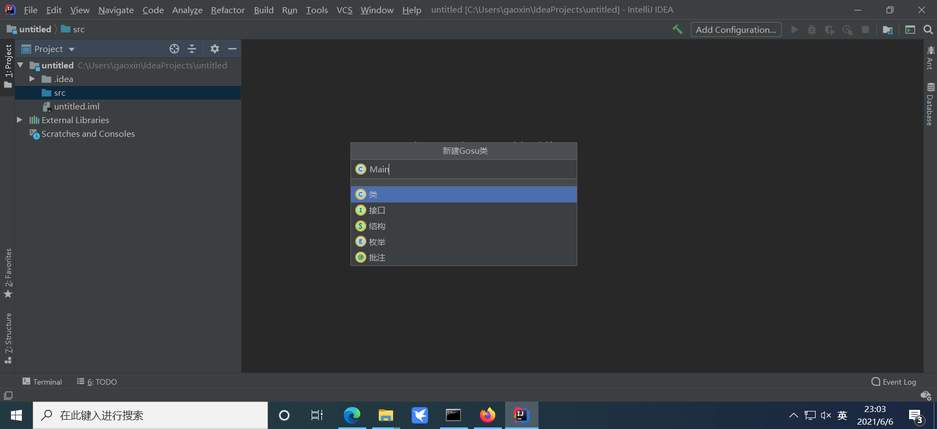Open the Project view dropdown

(54, 49)
